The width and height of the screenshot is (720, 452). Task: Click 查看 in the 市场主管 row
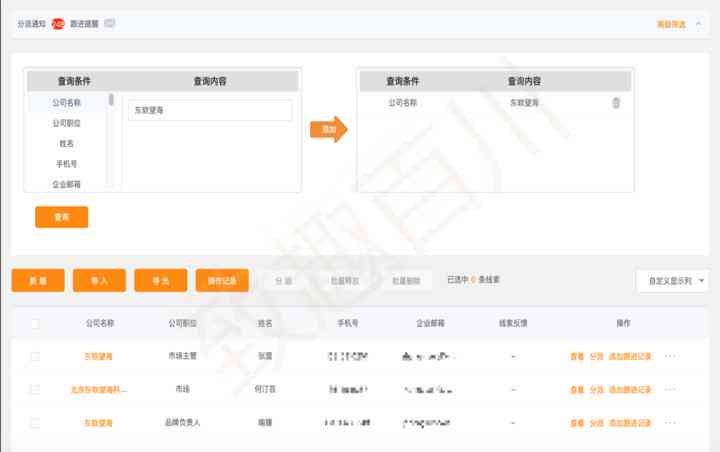tap(577, 356)
